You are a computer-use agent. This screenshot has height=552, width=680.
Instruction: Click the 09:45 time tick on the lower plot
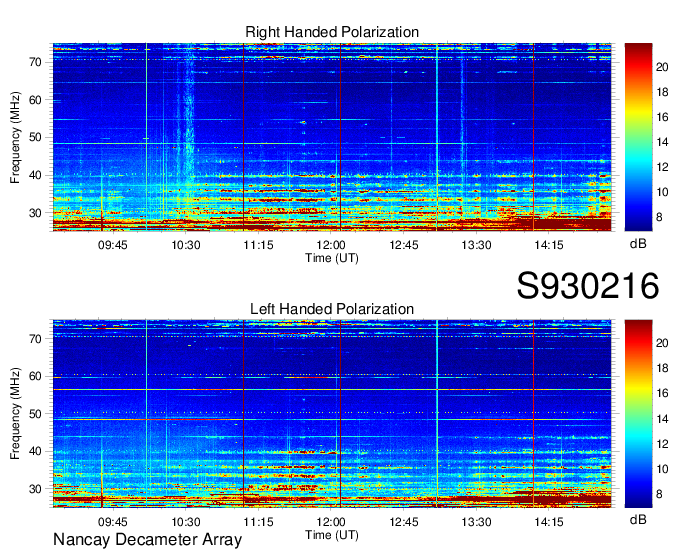(113, 522)
